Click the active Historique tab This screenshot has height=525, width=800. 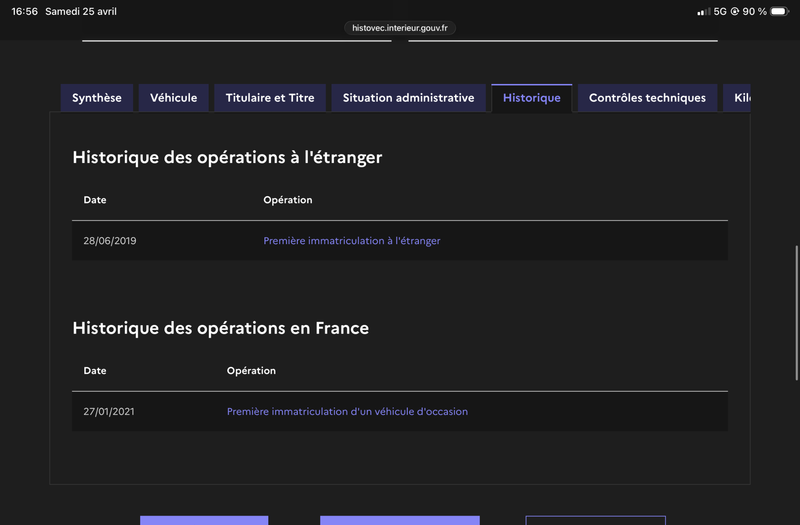[x=532, y=98]
